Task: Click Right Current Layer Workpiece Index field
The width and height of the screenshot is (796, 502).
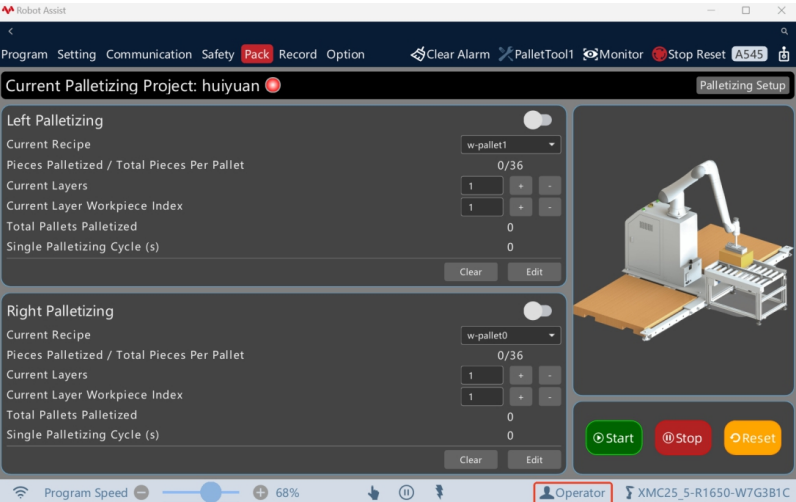Action: coord(482,397)
